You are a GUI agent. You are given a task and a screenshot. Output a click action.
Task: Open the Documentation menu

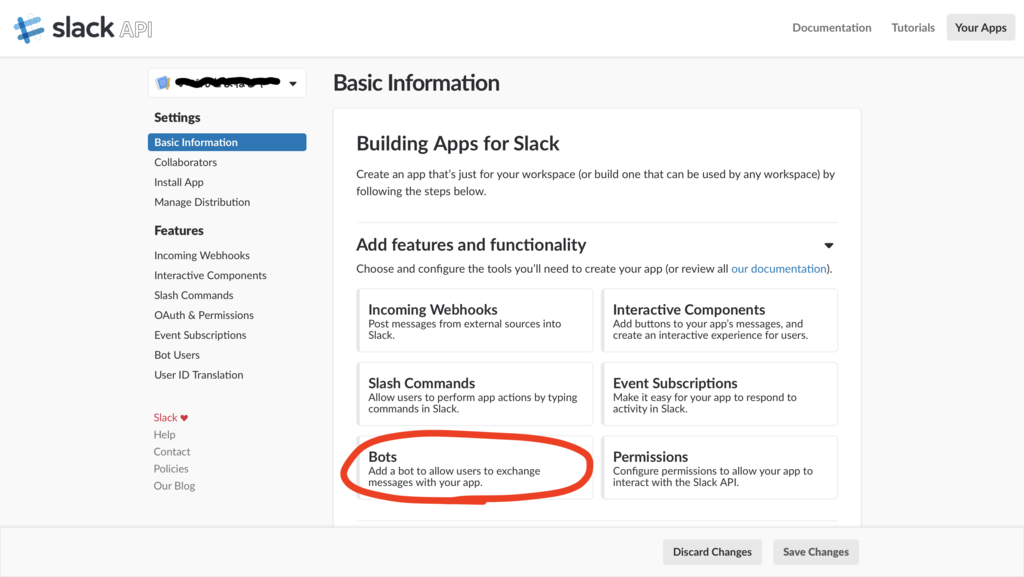(831, 28)
